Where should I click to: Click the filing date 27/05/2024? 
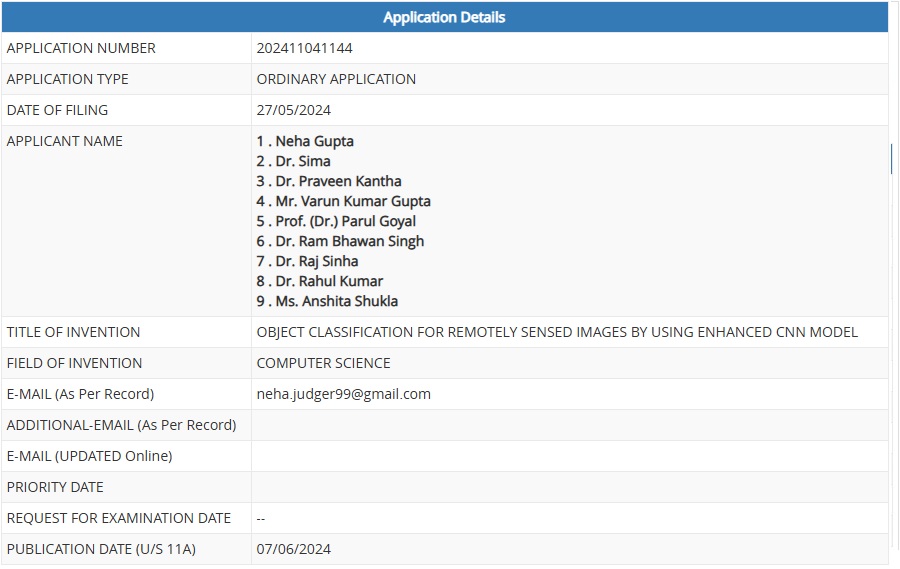pos(293,110)
